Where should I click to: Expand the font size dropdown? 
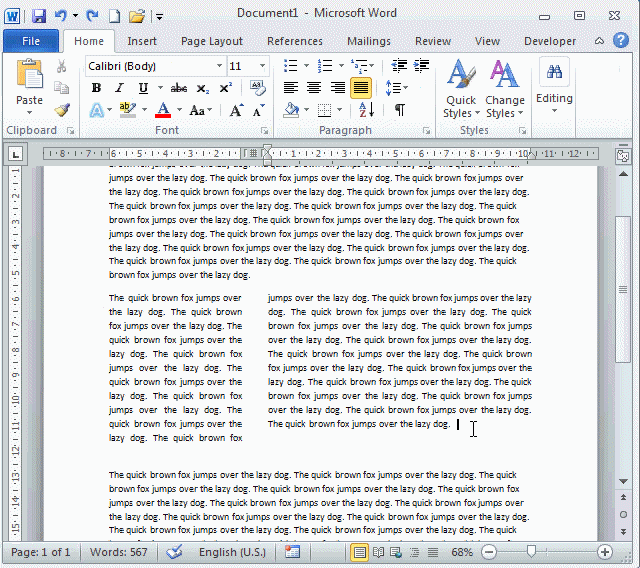pyautogui.click(x=263, y=66)
